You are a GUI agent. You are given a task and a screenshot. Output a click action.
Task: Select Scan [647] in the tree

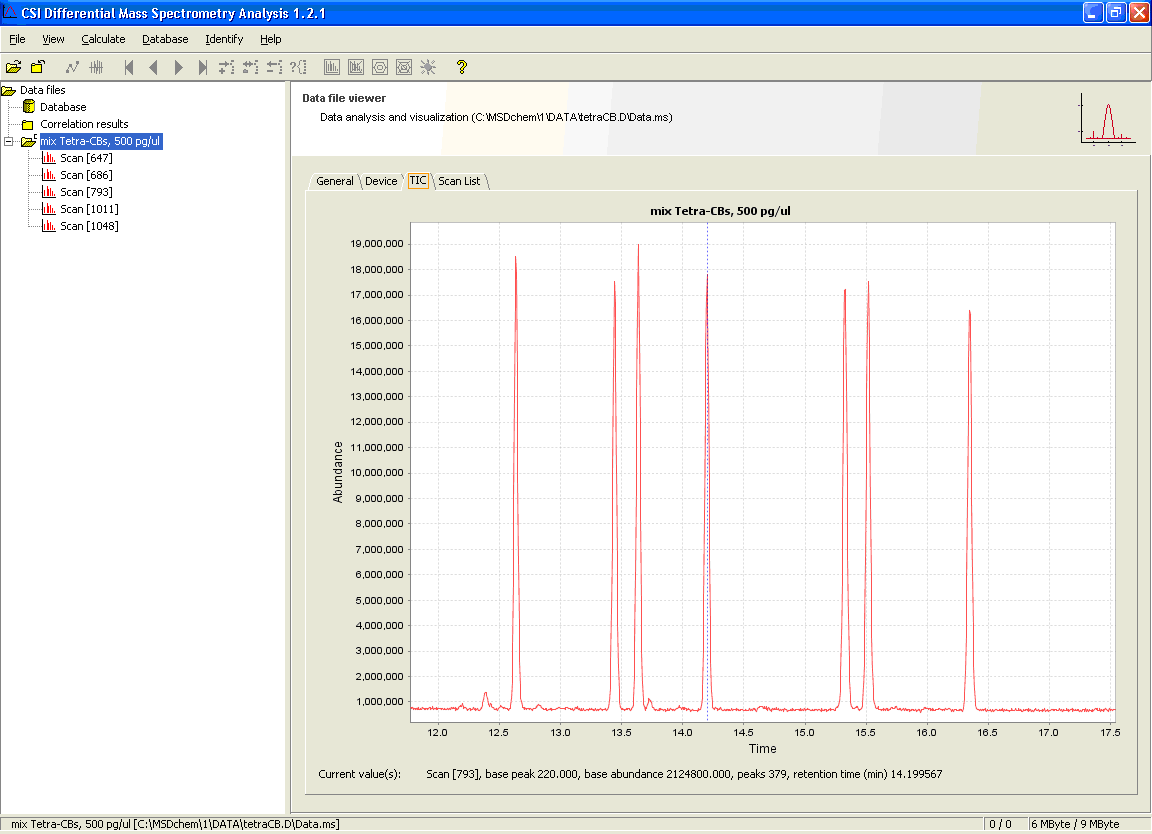pos(85,158)
